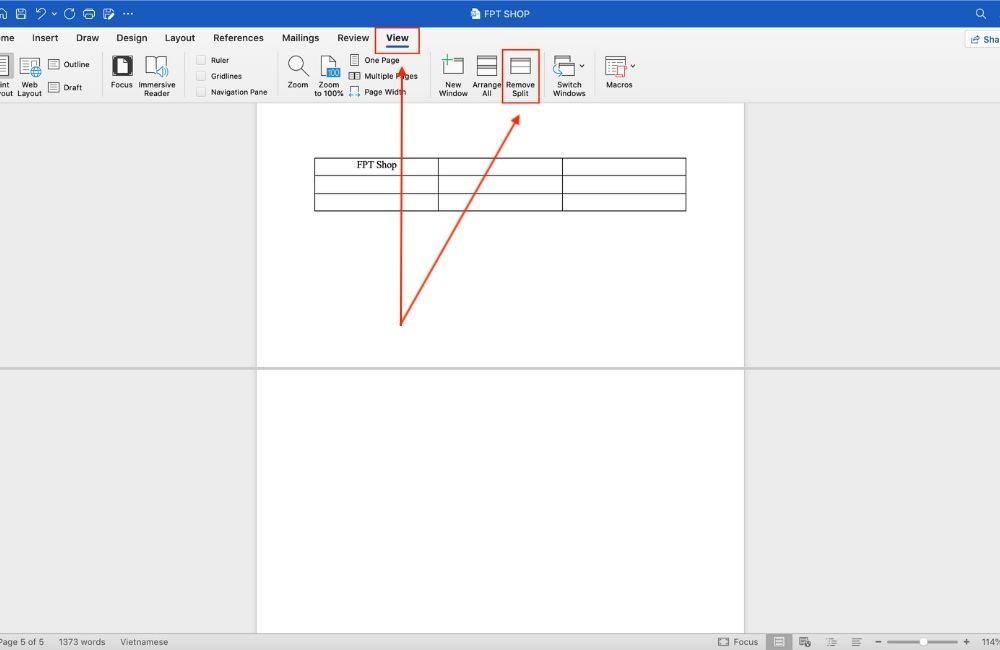
Task: Click the 1373 words counter
Action: [82, 642]
